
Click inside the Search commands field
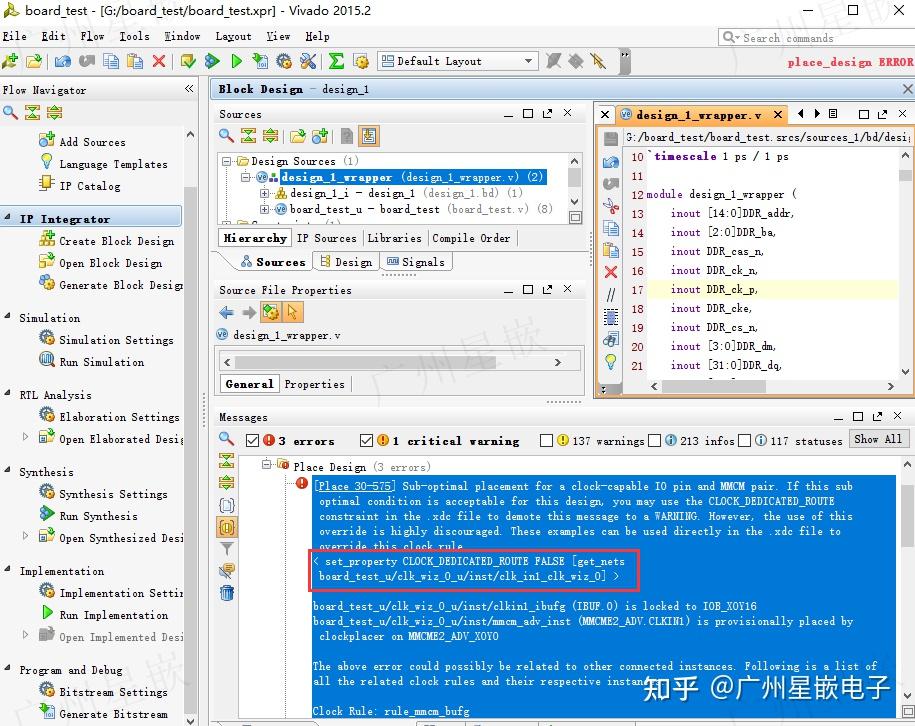[805, 36]
